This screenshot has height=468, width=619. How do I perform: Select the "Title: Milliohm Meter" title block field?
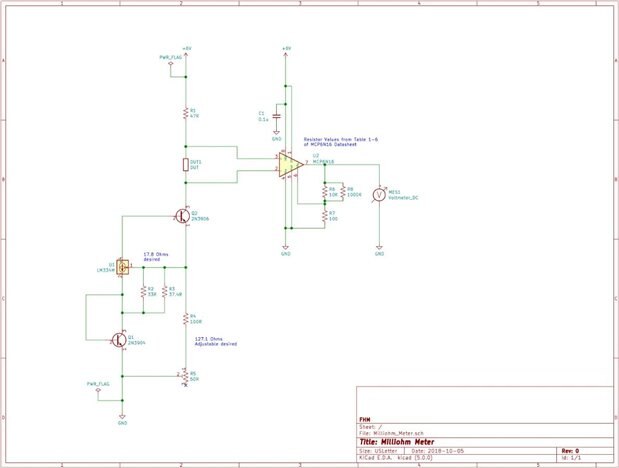pos(397,442)
